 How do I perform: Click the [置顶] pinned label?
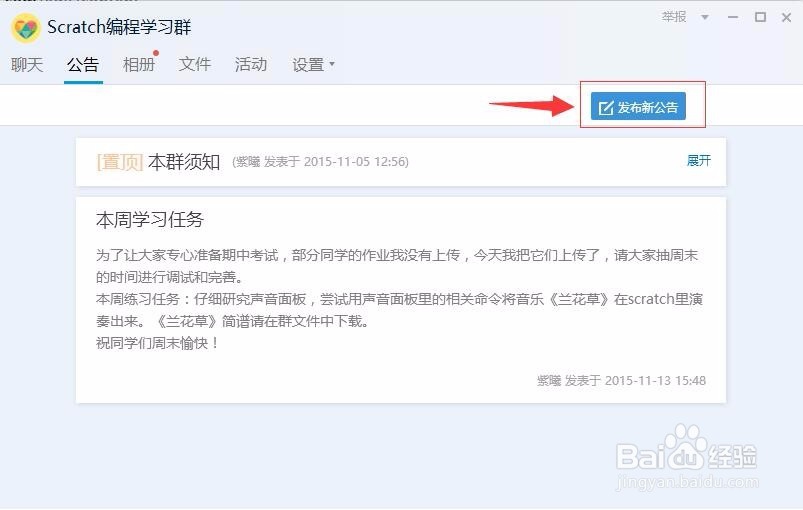120,162
